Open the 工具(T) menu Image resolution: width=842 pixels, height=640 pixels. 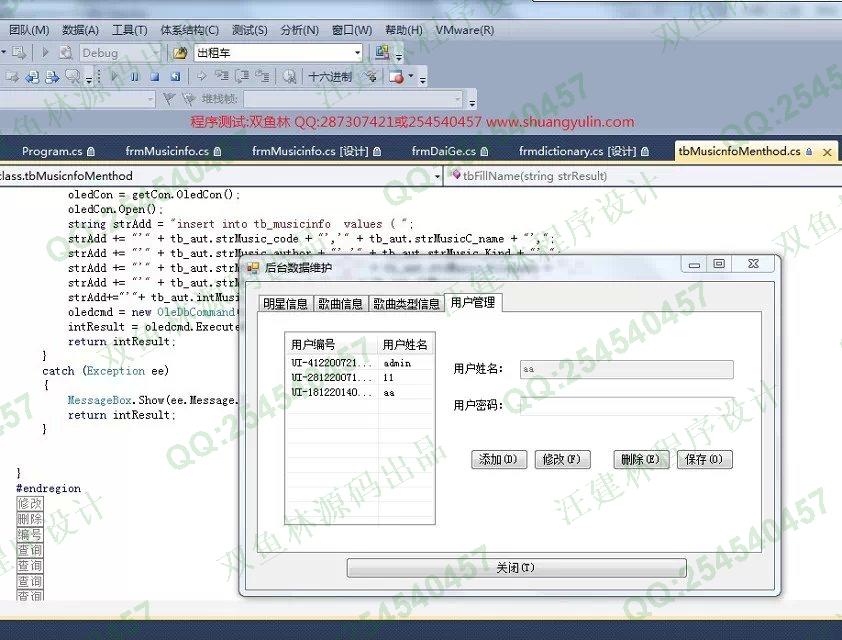click(x=129, y=30)
